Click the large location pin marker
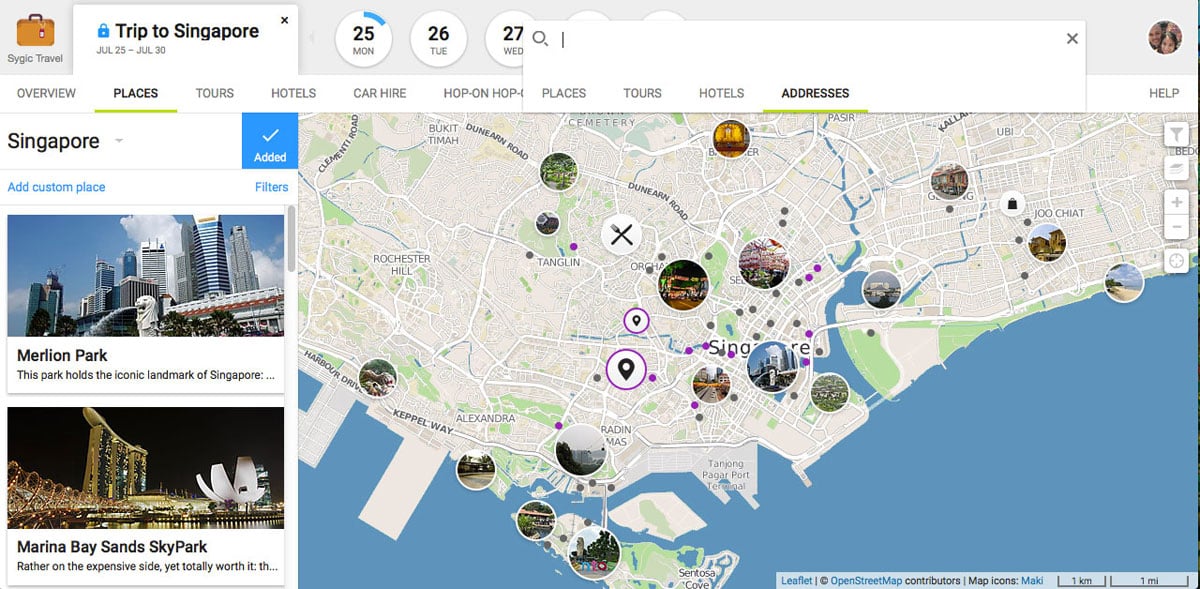1200x589 pixels. [626, 370]
